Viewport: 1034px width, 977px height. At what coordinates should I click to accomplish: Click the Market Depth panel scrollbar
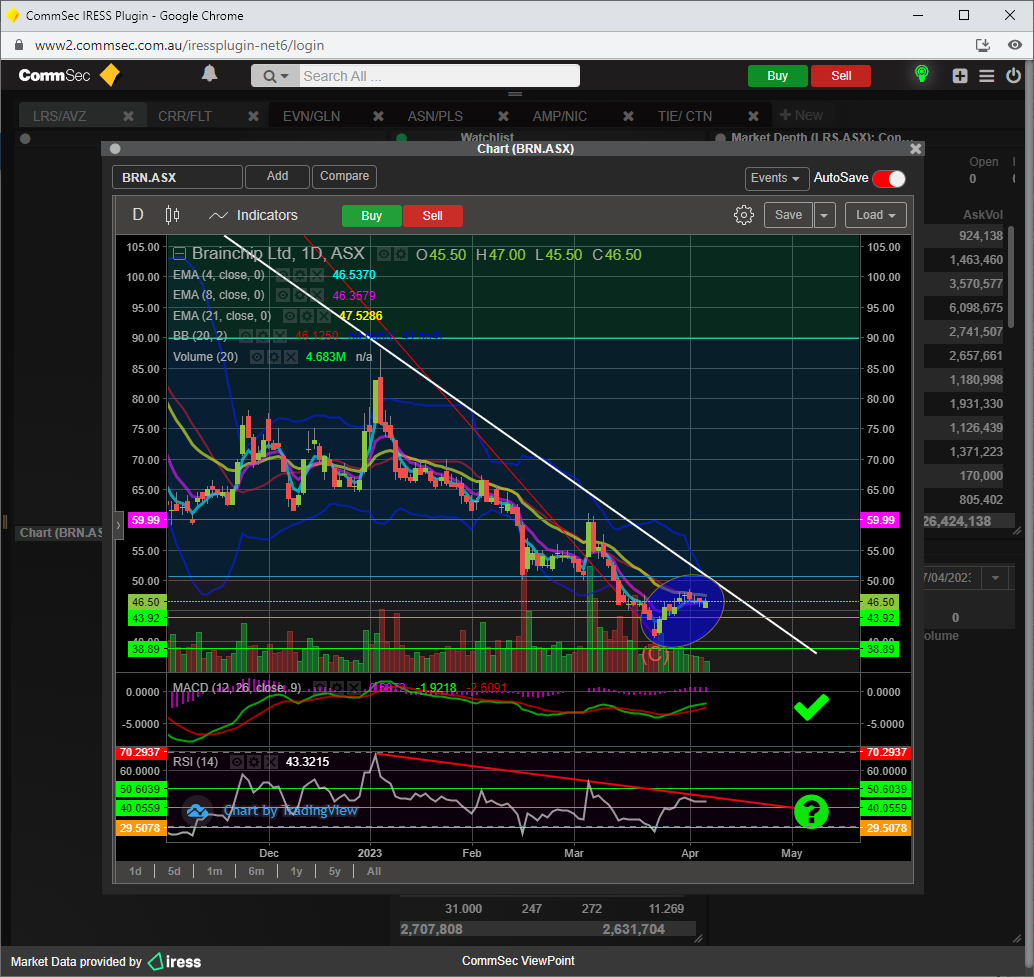click(1010, 277)
